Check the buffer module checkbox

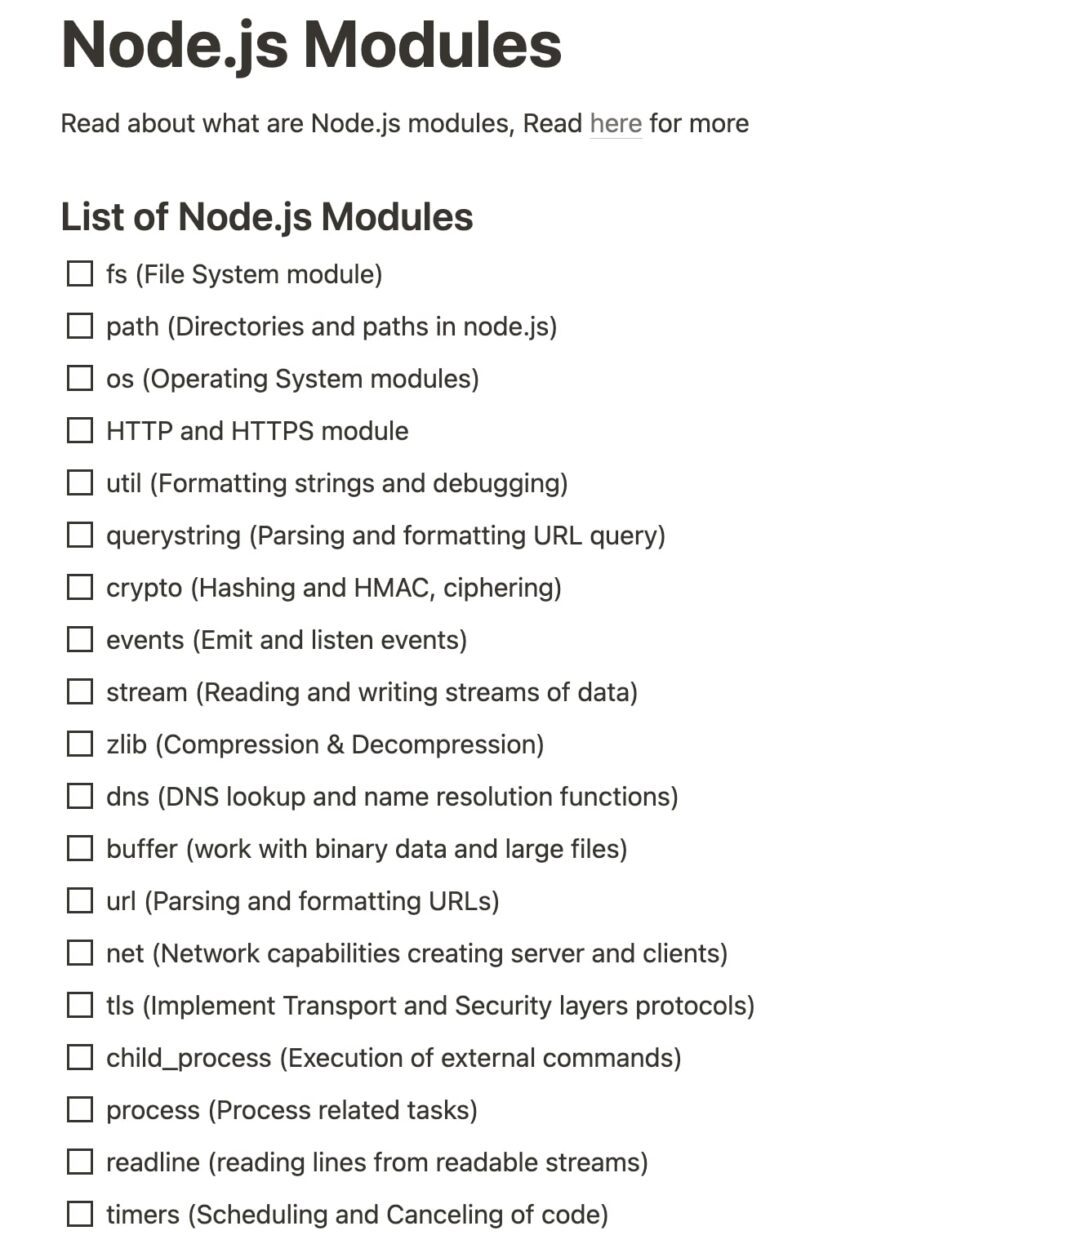click(x=80, y=848)
